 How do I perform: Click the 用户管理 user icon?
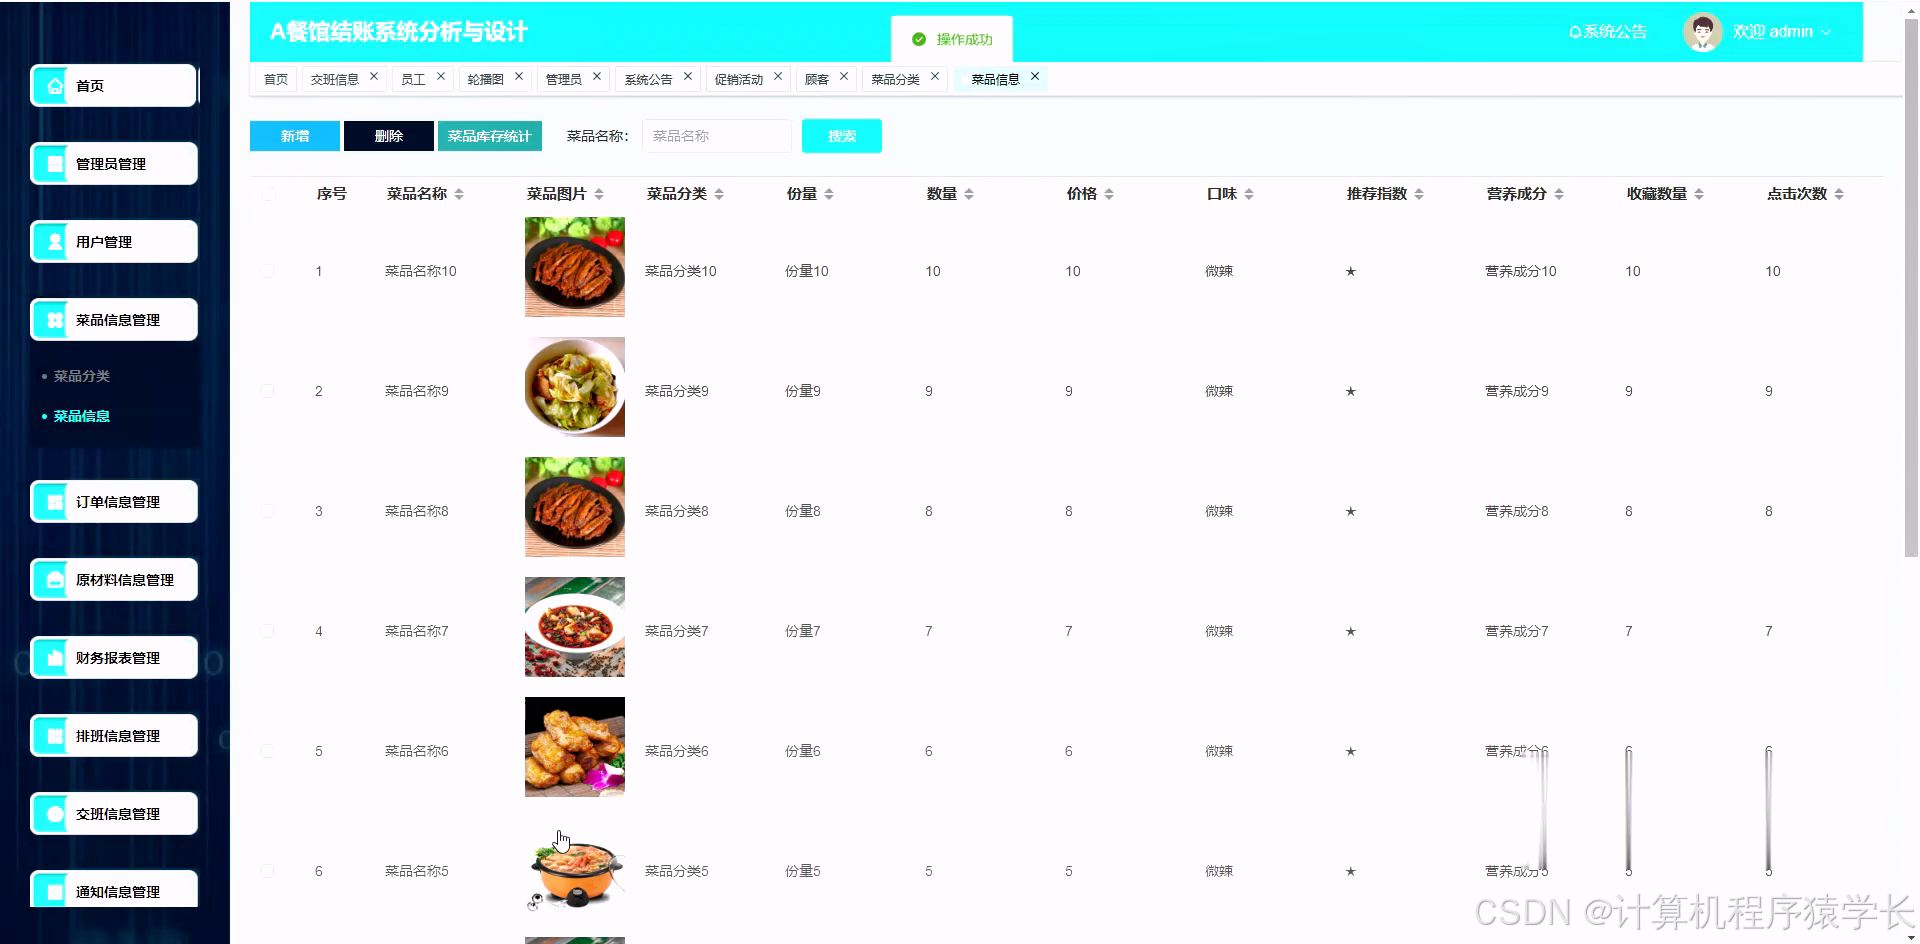[x=55, y=241]
